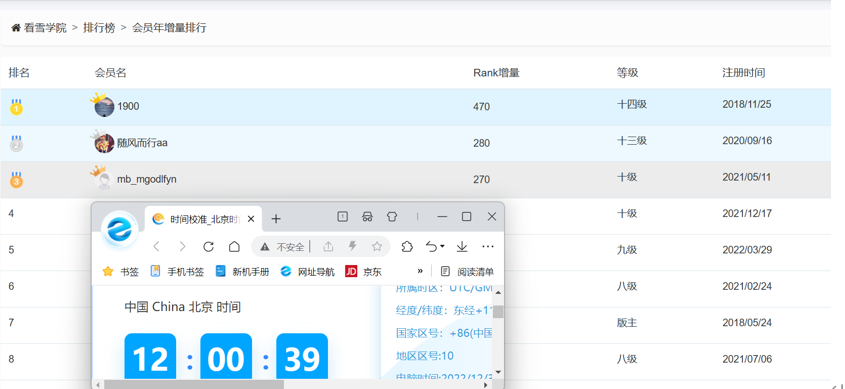The image size is (845, 389).
Task: Click the 会员名 column header
Action: coord(110,73)
